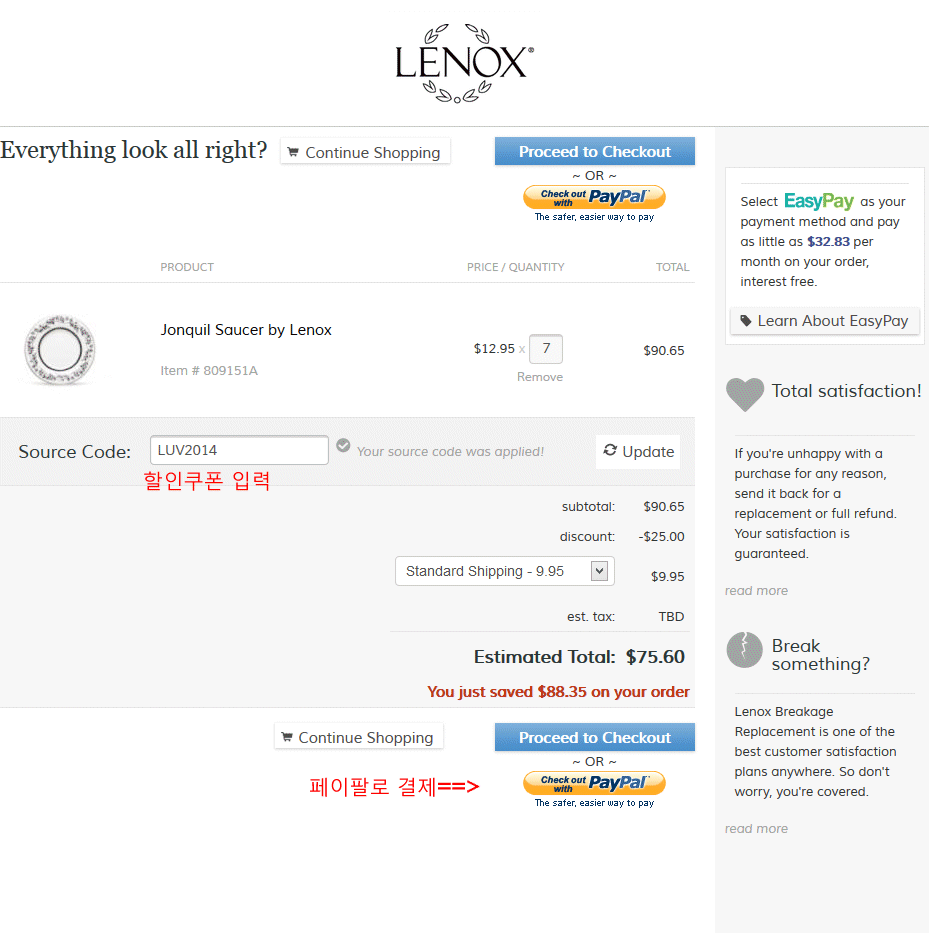Click the source code applied checkmark icon

click(x=343, y=445)
